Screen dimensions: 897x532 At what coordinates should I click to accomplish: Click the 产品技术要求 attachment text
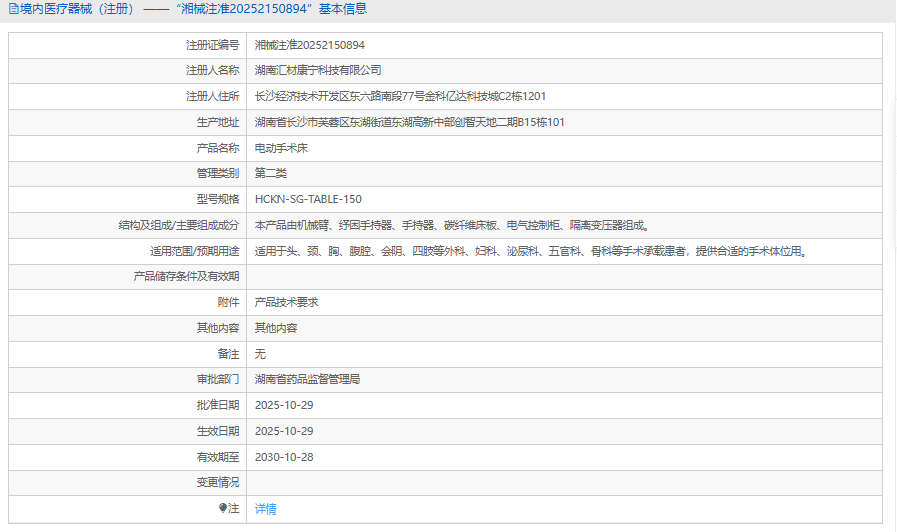click(x=286, y=302)
